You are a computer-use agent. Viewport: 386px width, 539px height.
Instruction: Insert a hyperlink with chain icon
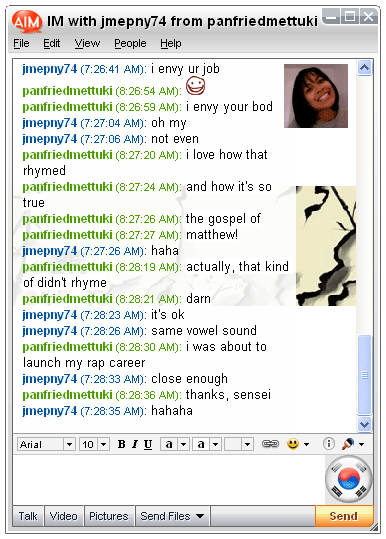270,444
